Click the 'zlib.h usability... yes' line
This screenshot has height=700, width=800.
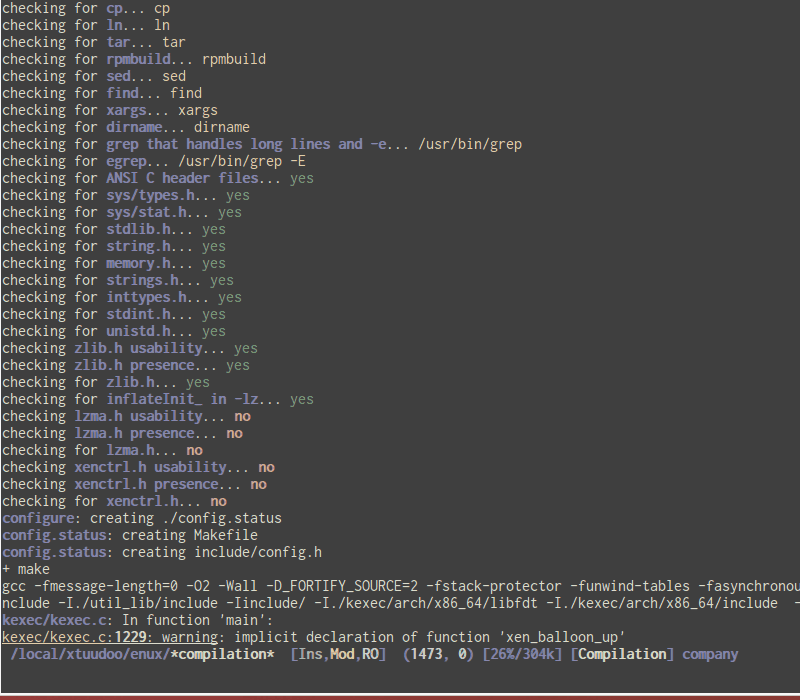[130, 348]
